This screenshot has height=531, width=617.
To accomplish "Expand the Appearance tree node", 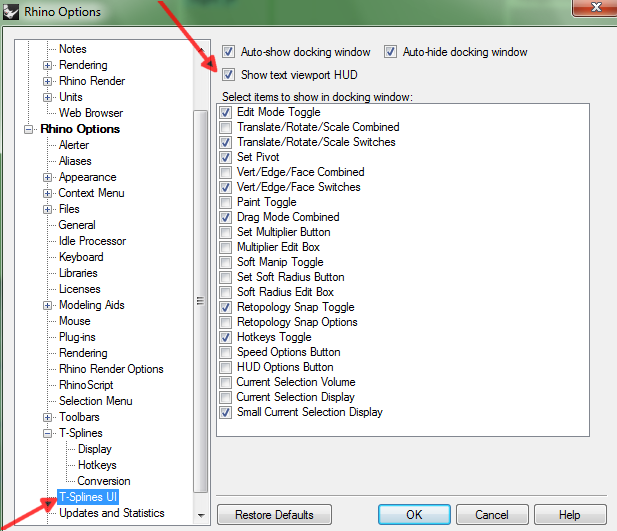I will [47, 178].
